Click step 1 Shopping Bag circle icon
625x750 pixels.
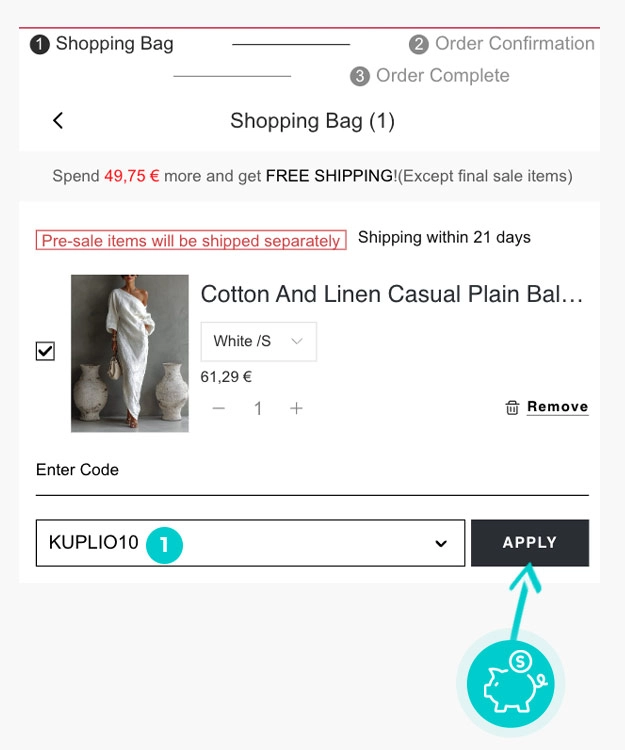(x=40, y=44)
